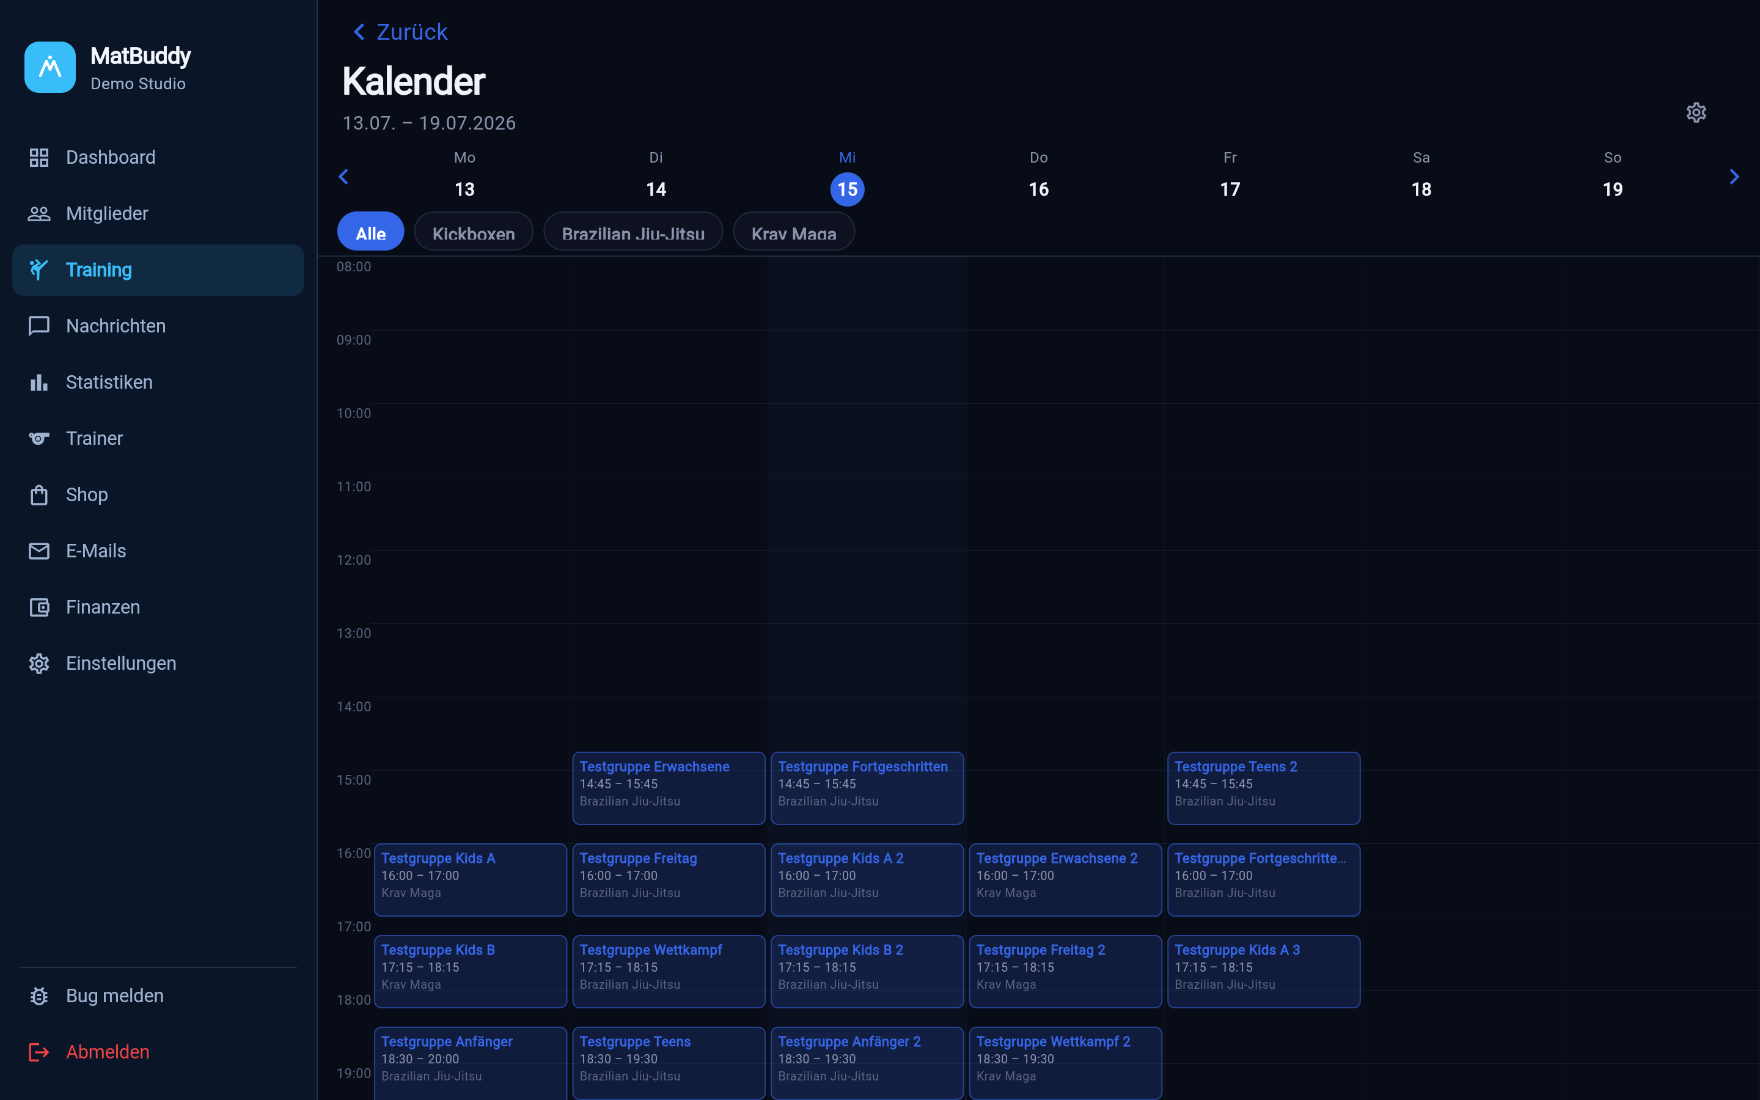Open Testgruppe Fortgeschritte... Friday 16:00 event

click(1264, 880)
